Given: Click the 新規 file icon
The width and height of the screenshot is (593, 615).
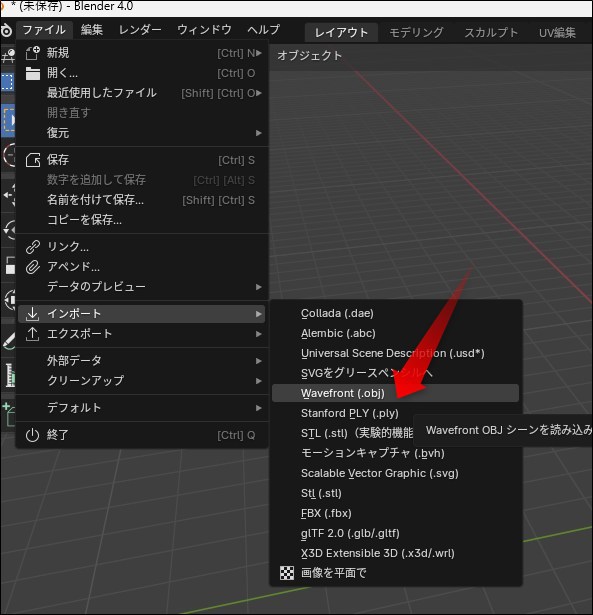Looking at the screenshot, I should (33, 53).
